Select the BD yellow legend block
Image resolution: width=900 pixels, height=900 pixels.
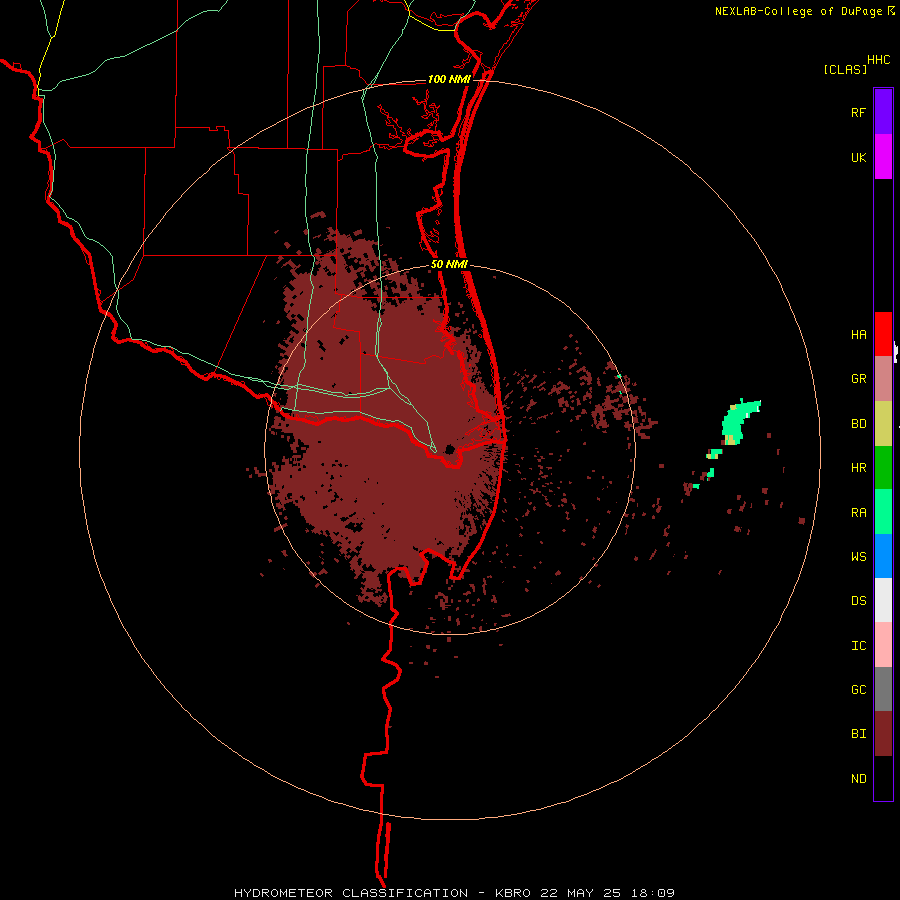point(883,423)
